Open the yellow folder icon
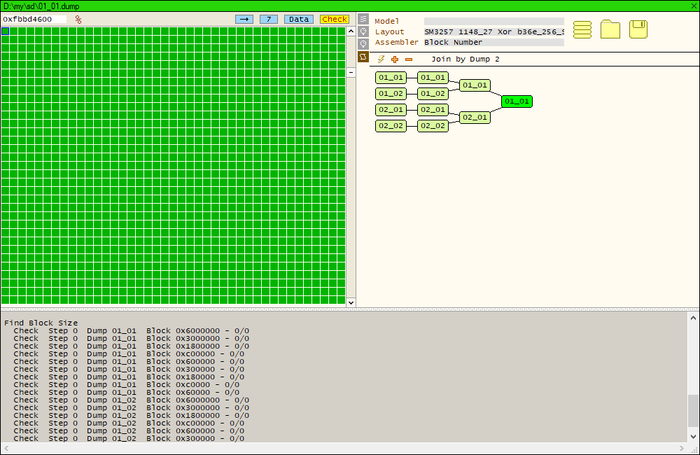Image resolution: width=700 pixels, height=455 pixels. point(611,30)
